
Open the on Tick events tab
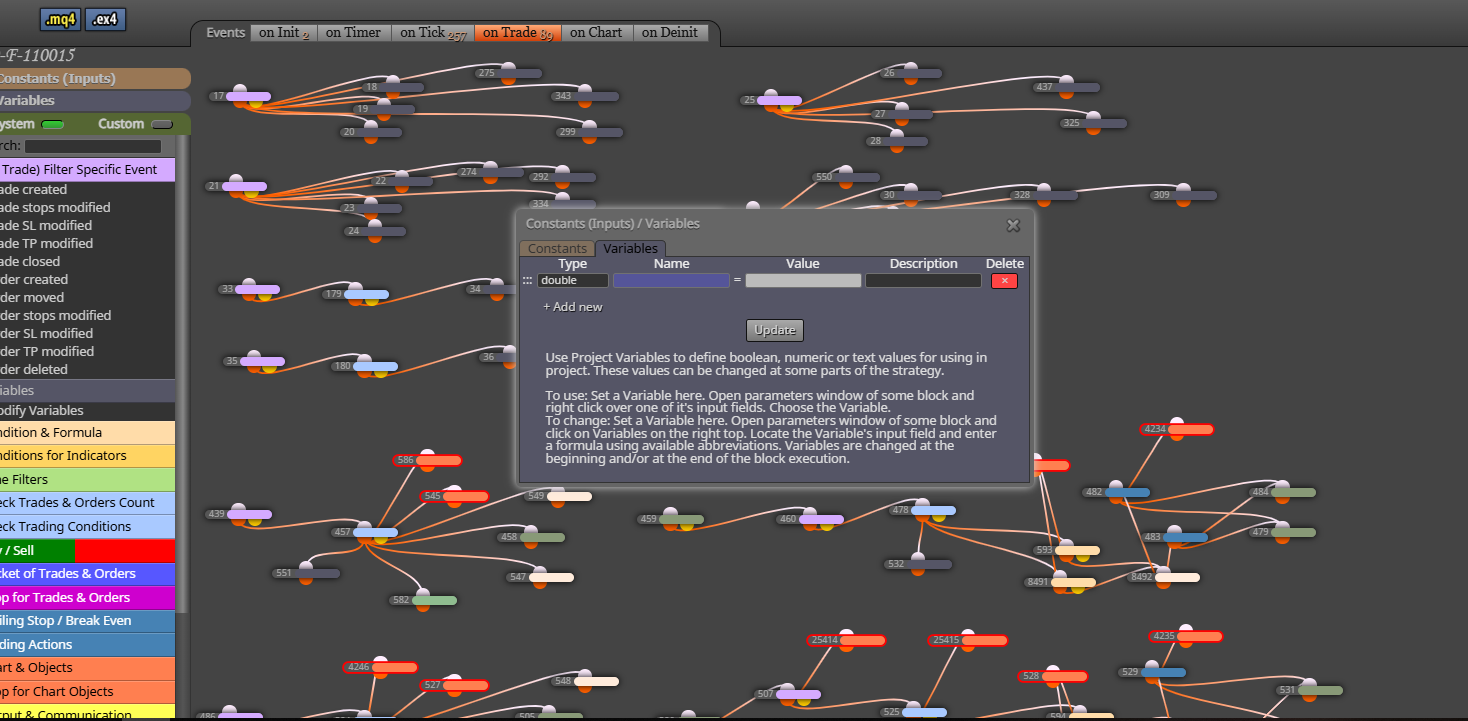click(432, 33)
